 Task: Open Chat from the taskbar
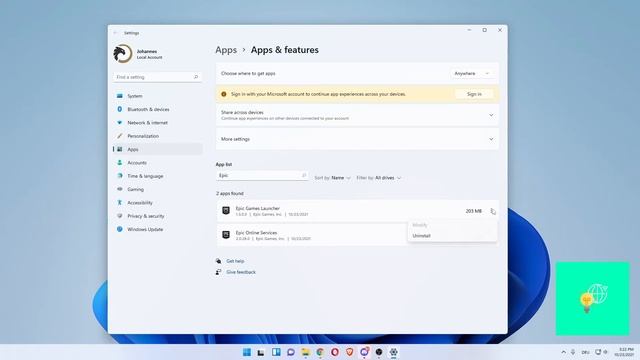coord(291,352)
